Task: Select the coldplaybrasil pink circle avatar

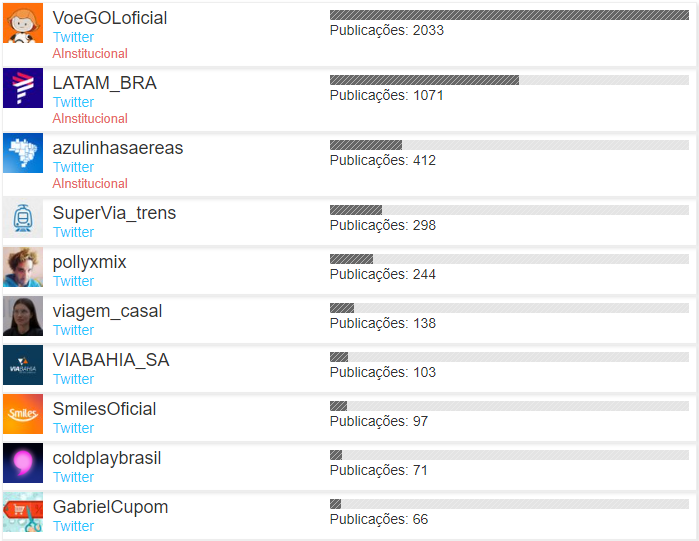Action: 23,463
